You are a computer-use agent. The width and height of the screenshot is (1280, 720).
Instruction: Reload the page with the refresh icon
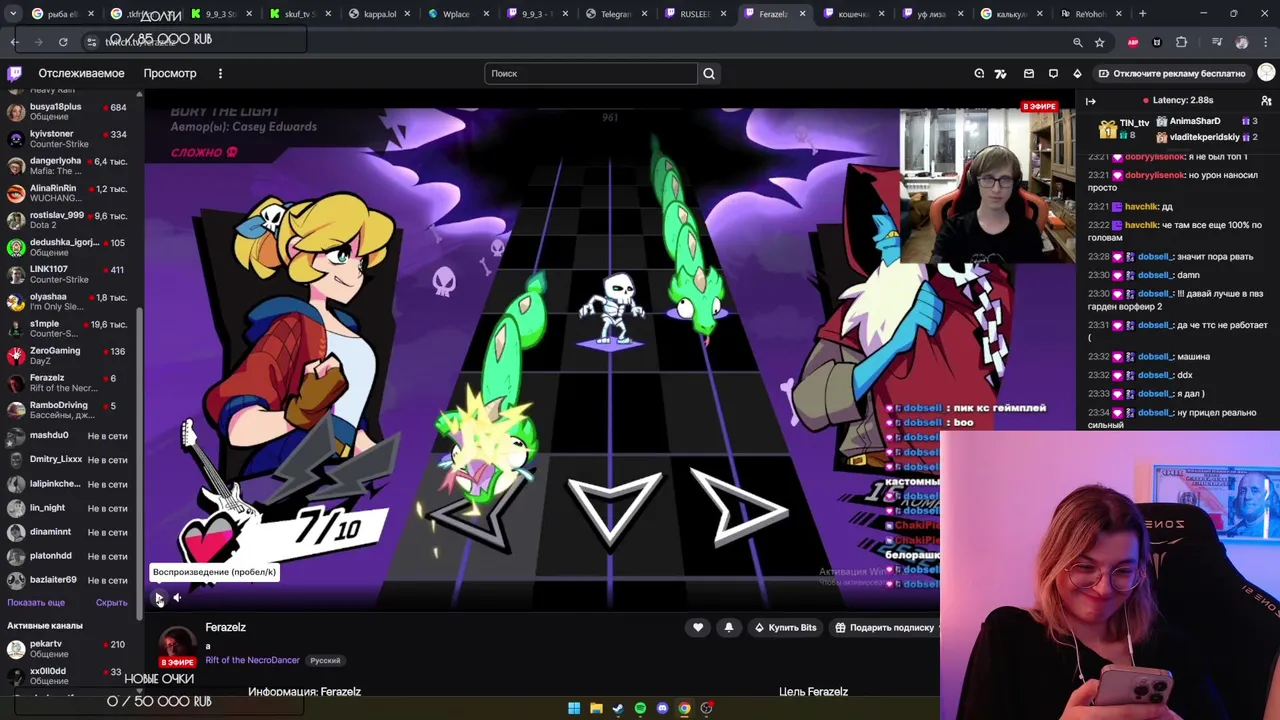click(x=63, y=42)
